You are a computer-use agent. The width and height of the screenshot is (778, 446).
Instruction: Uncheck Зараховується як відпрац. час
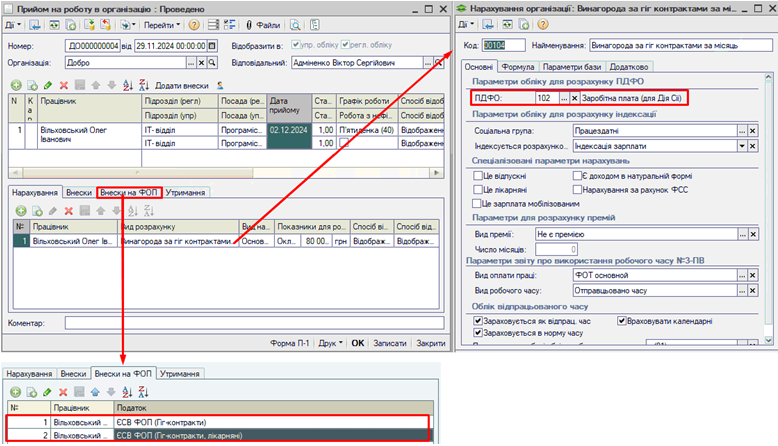tap(476, 321)
